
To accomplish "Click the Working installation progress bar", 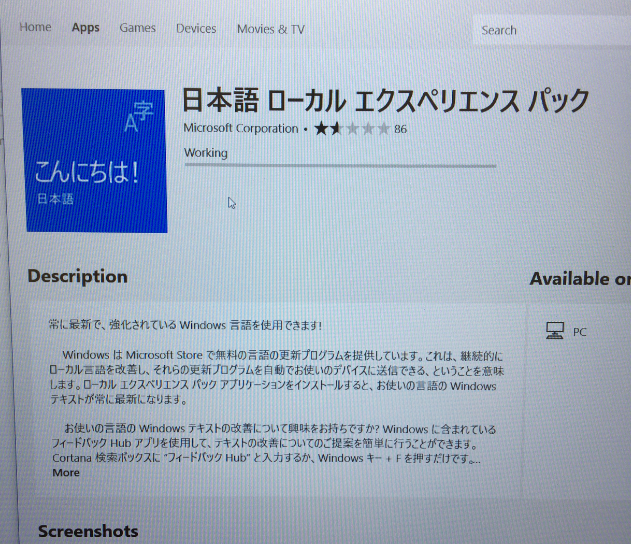I will pos(340,165).
